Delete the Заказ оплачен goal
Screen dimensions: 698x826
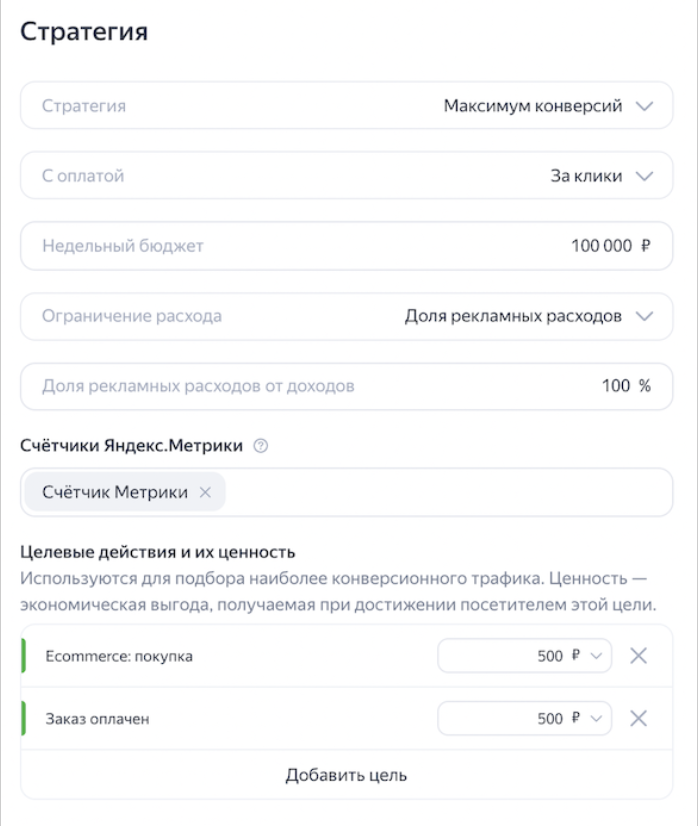coord(639,719)
